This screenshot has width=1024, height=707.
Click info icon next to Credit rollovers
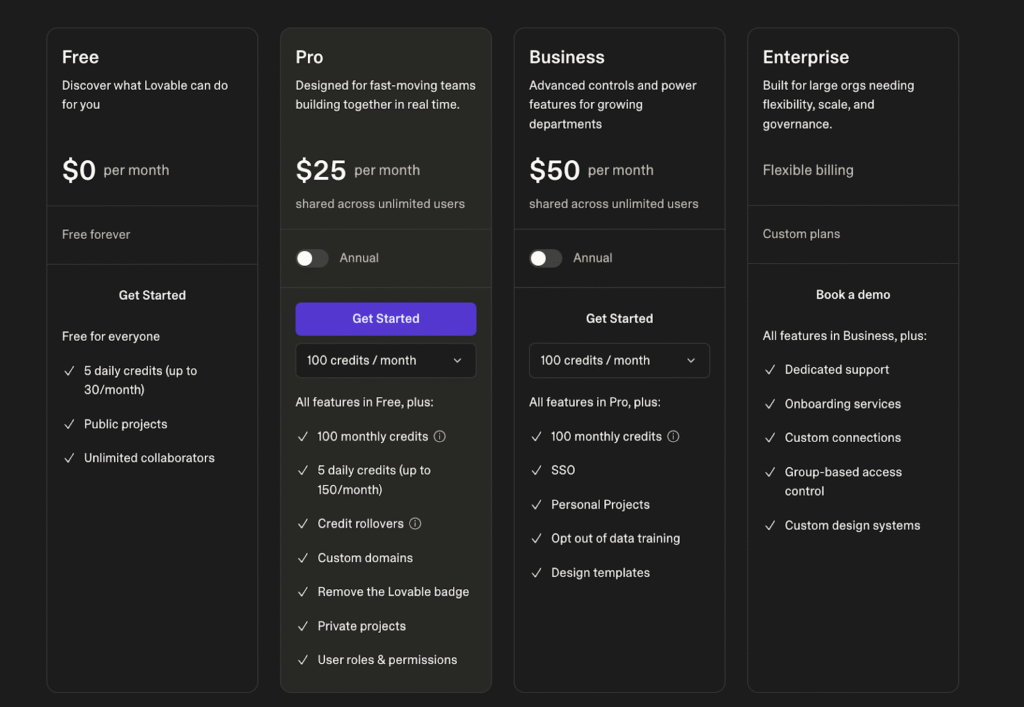click(415, 524)
